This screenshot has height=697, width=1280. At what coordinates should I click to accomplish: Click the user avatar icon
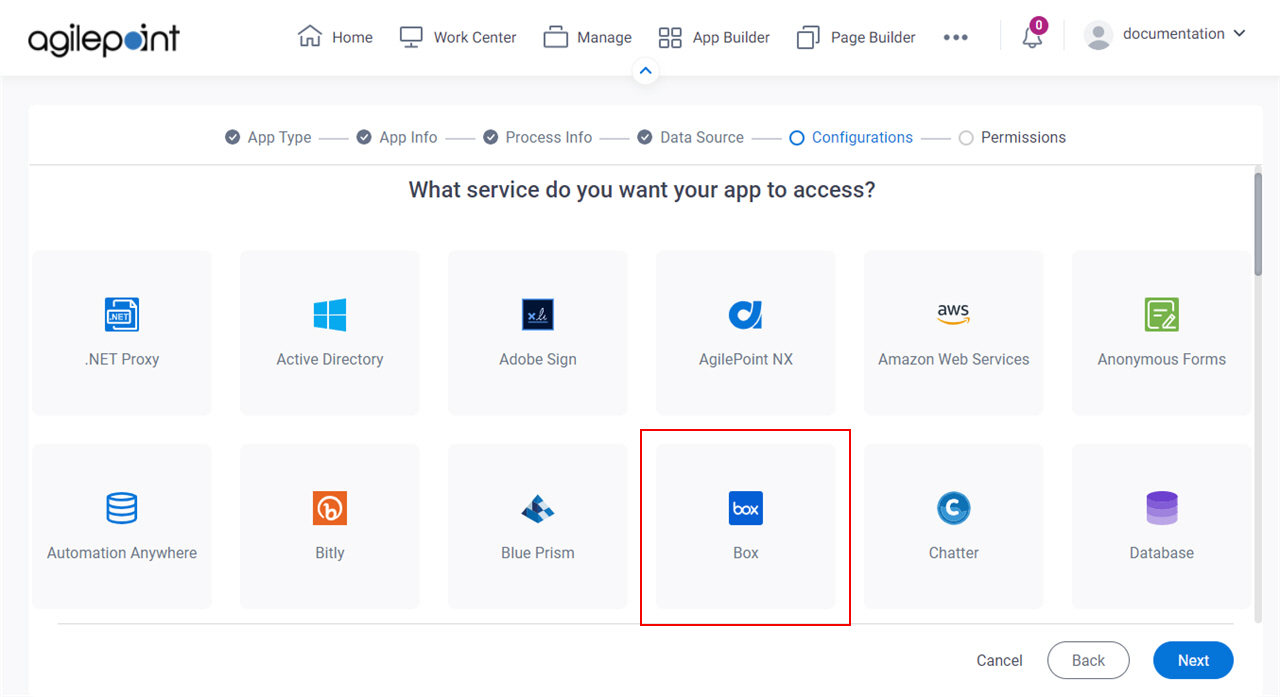point(1098,36)
